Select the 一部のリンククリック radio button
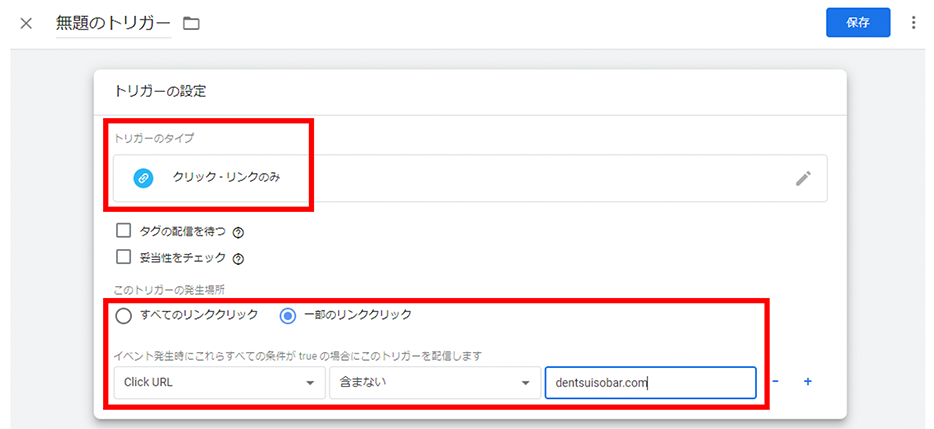Screen dimensions: 934x429 click(288, 315)
